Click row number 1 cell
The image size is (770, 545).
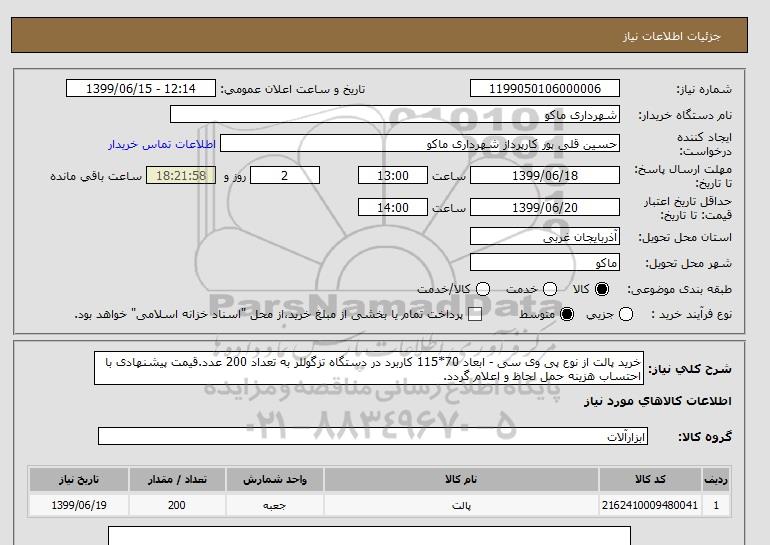716,505
